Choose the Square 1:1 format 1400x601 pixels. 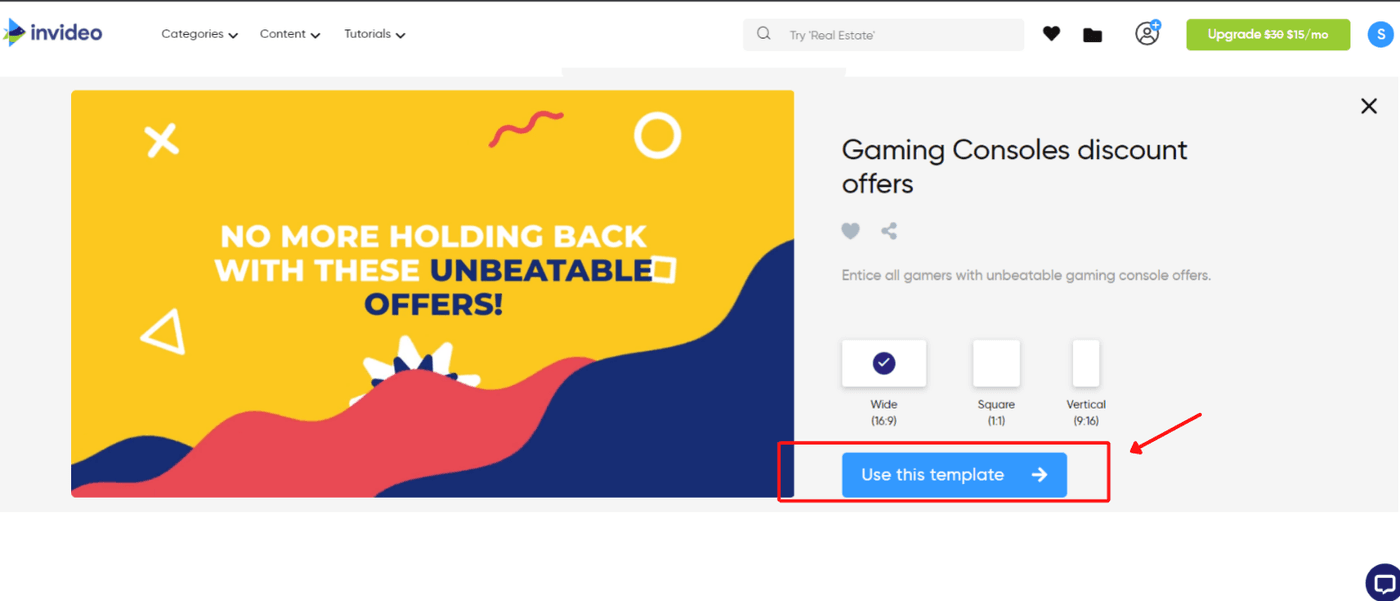coord(996,364)
